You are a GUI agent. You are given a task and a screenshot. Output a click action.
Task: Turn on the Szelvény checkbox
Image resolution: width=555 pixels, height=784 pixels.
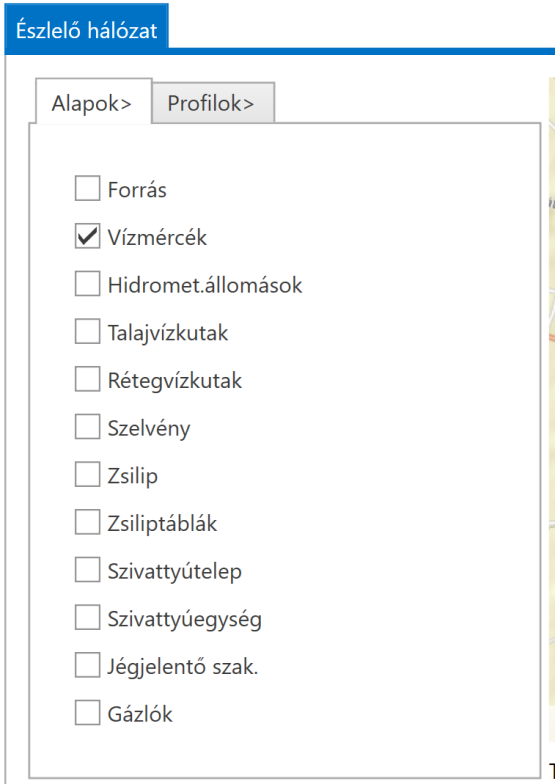(x=88, y=426)
